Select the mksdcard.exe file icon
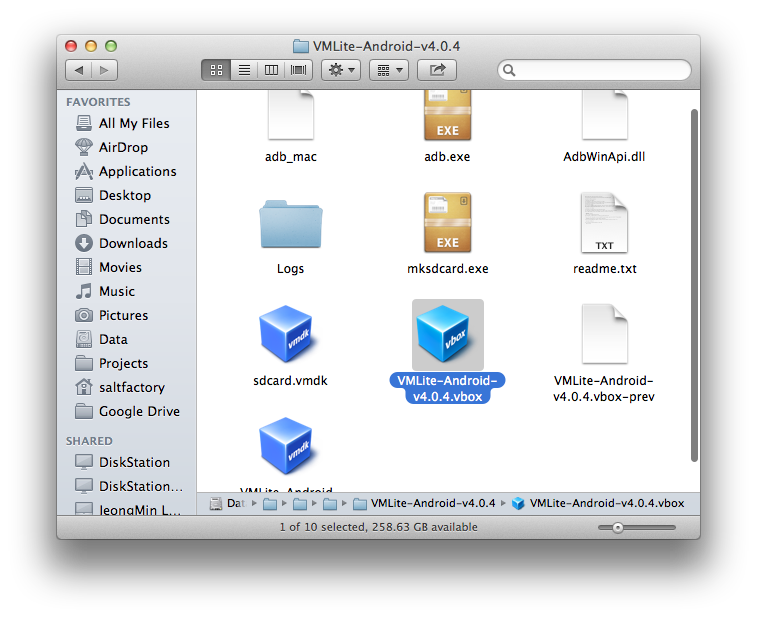This screenshot has height=618, width=757. (x=448, y=223)
